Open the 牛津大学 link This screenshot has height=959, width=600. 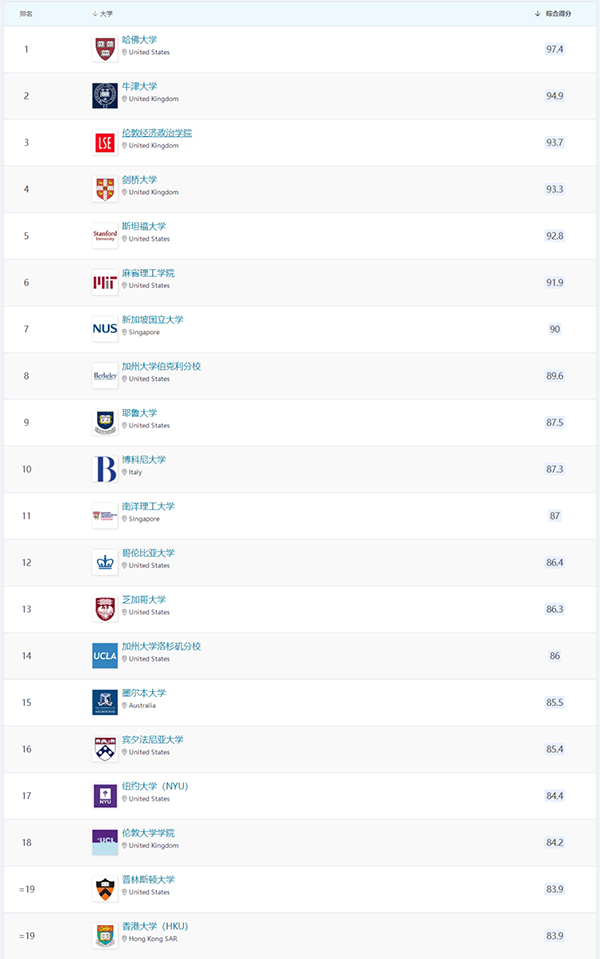click(139, 86)
